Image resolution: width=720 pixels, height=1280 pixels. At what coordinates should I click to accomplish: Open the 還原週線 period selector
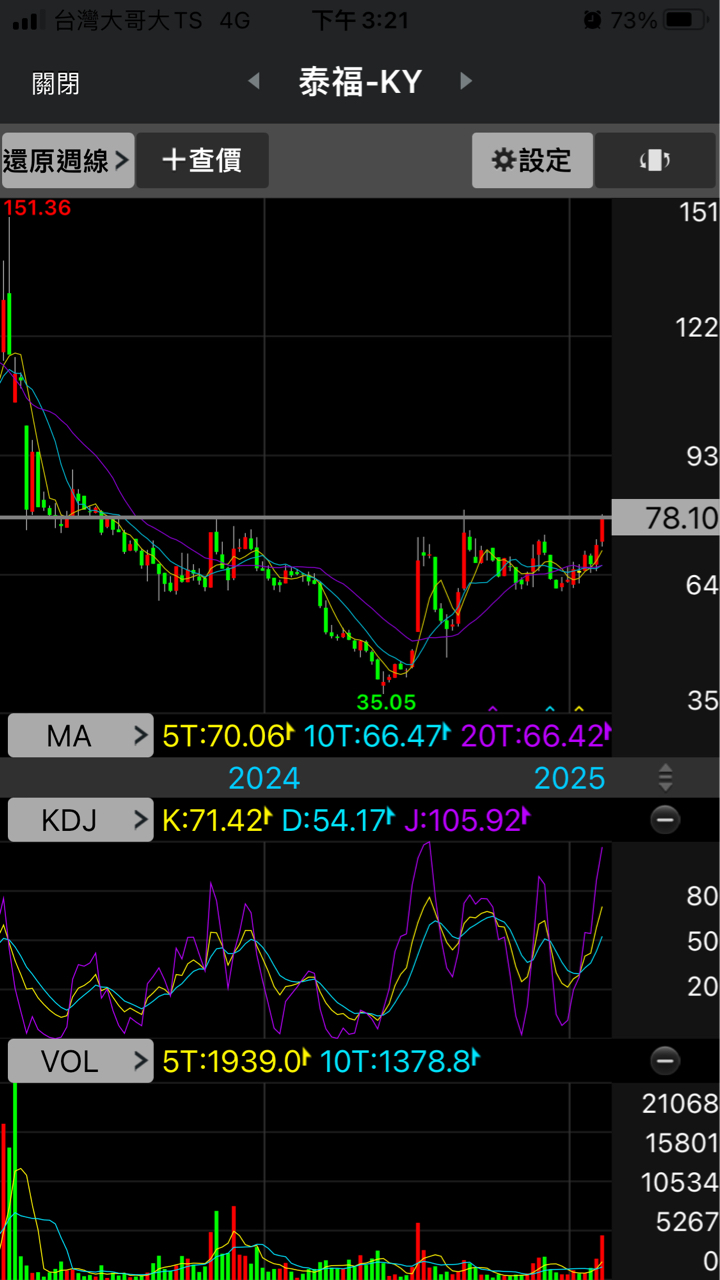[68, 160]
